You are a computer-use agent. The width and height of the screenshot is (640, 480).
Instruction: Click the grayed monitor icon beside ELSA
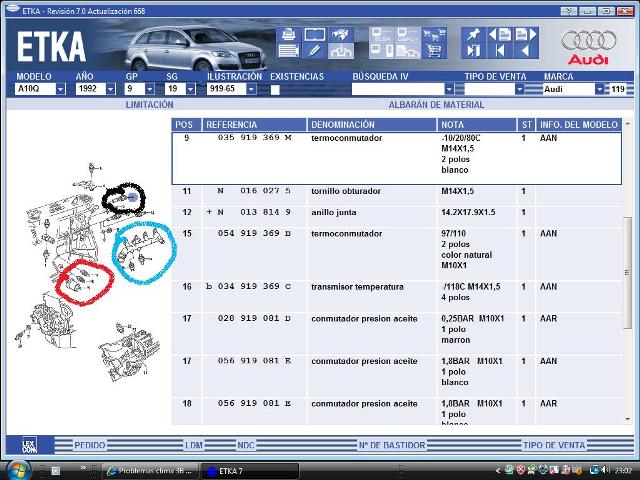(408, 35)
